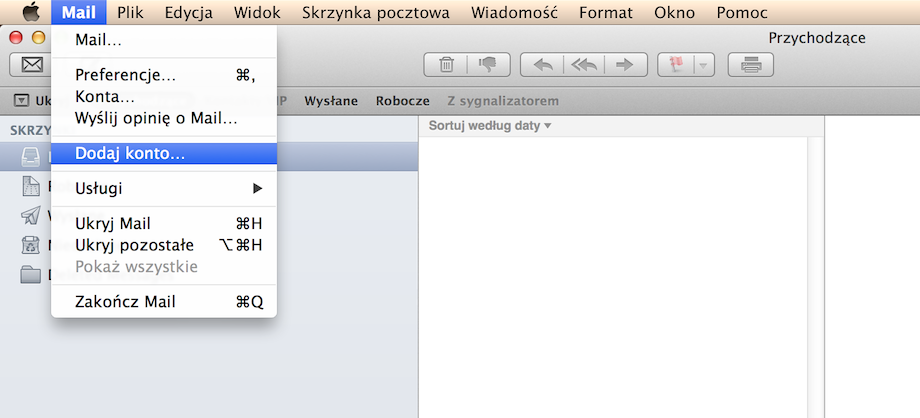Select Mail… about entry

click(x=164, y=41)
